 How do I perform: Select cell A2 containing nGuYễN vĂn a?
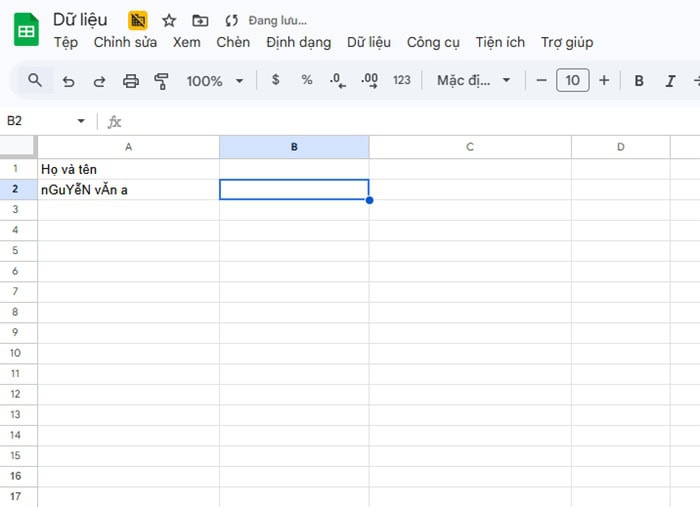click(128, 189)
